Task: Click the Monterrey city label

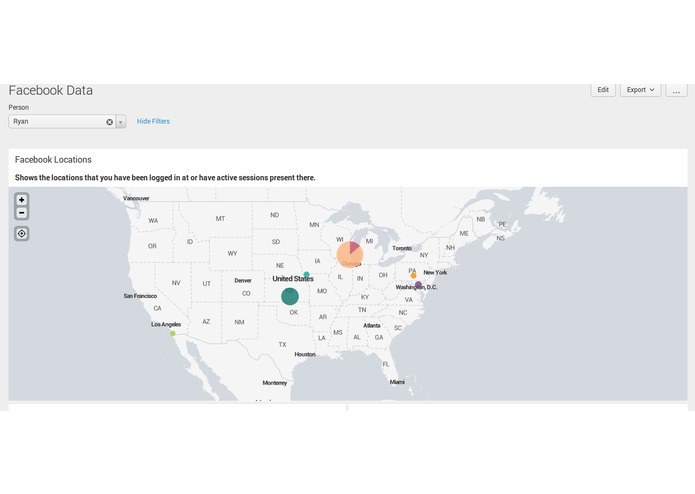Action: click(x=275, y=383)
